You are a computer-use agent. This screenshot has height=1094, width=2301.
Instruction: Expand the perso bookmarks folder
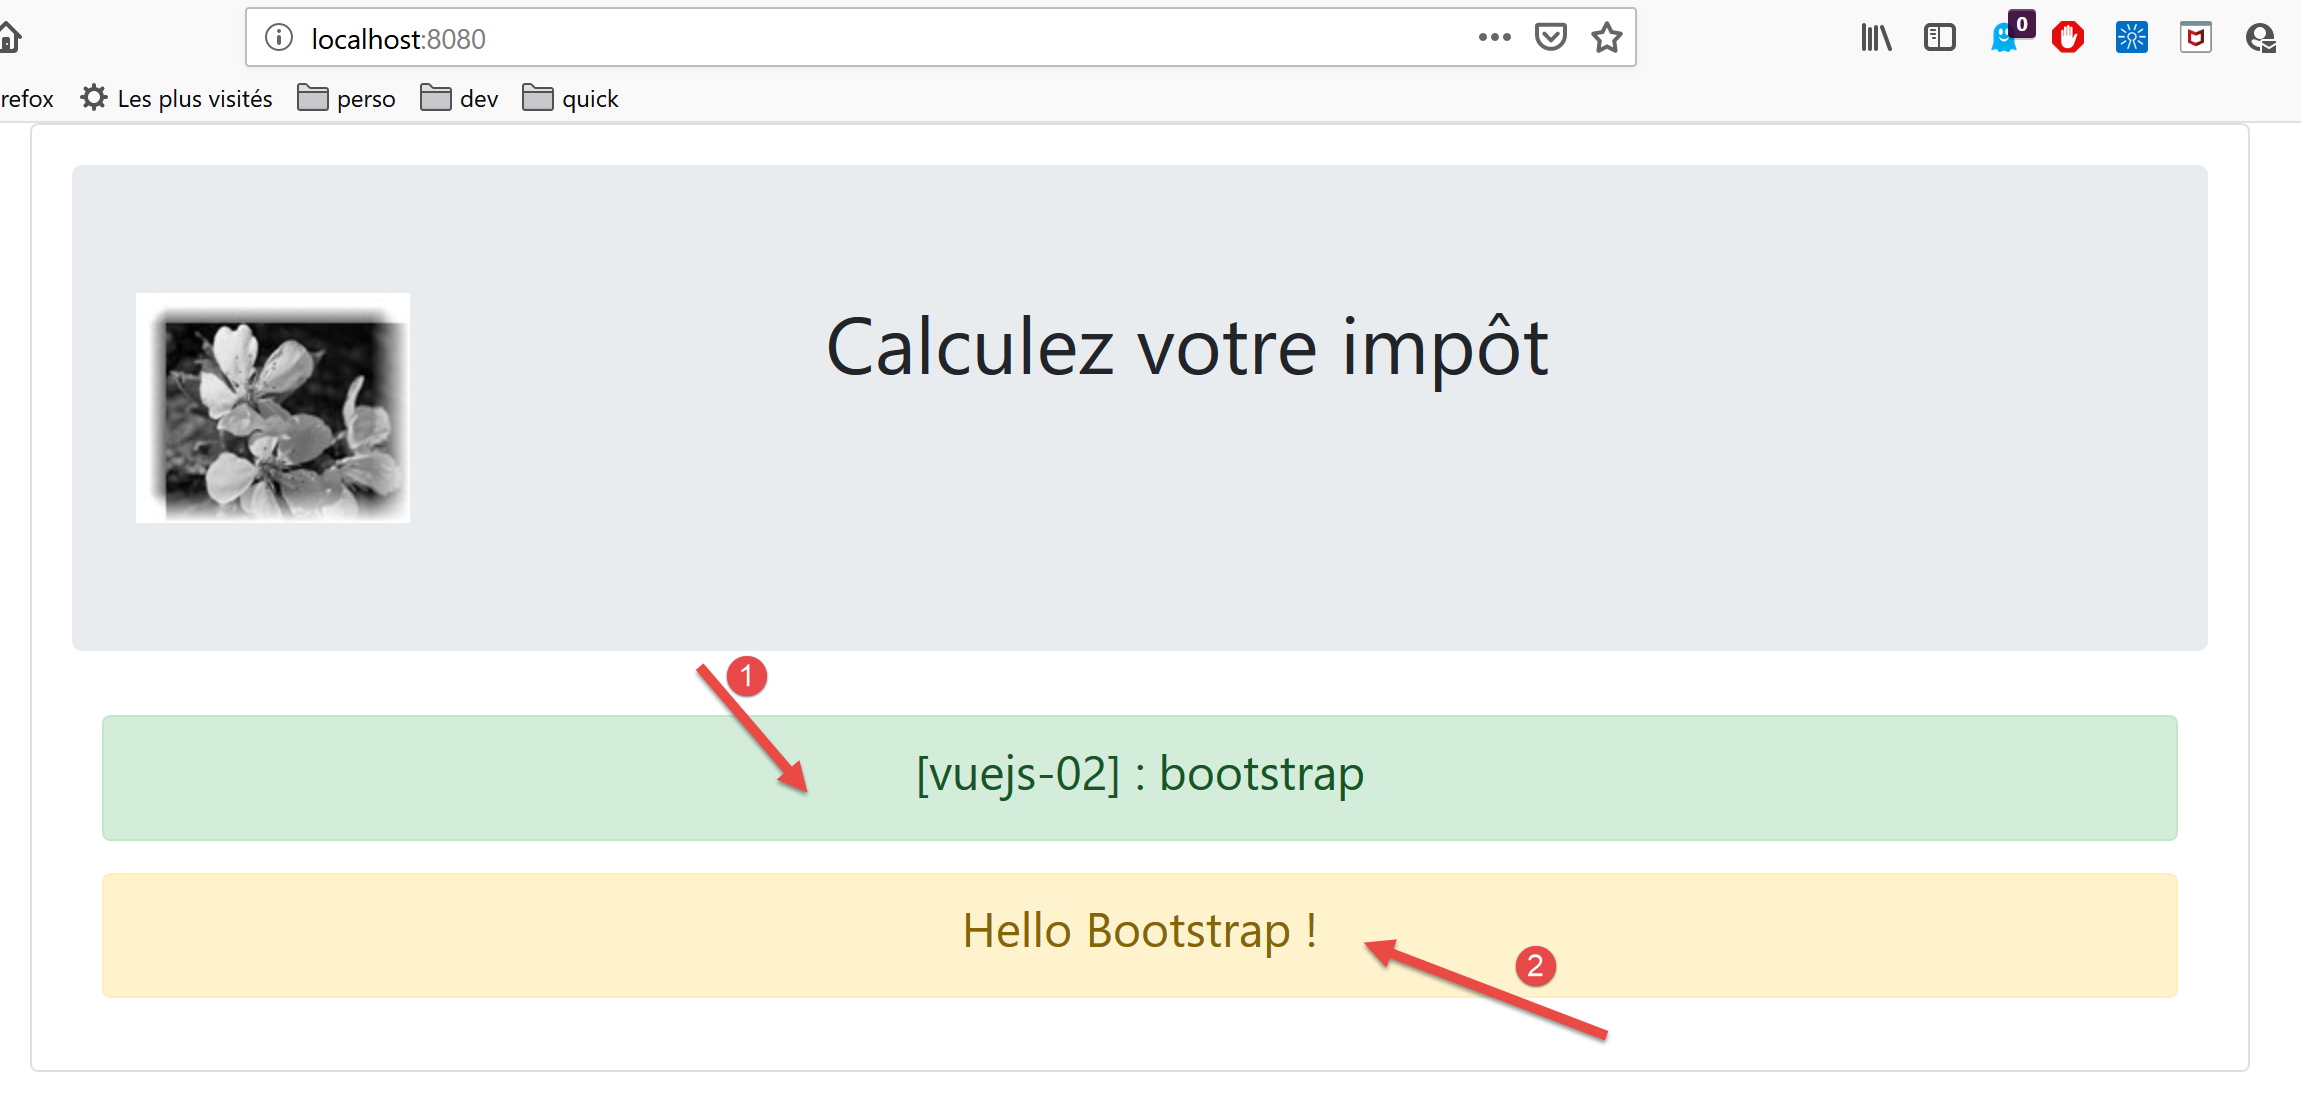(347, 98)
